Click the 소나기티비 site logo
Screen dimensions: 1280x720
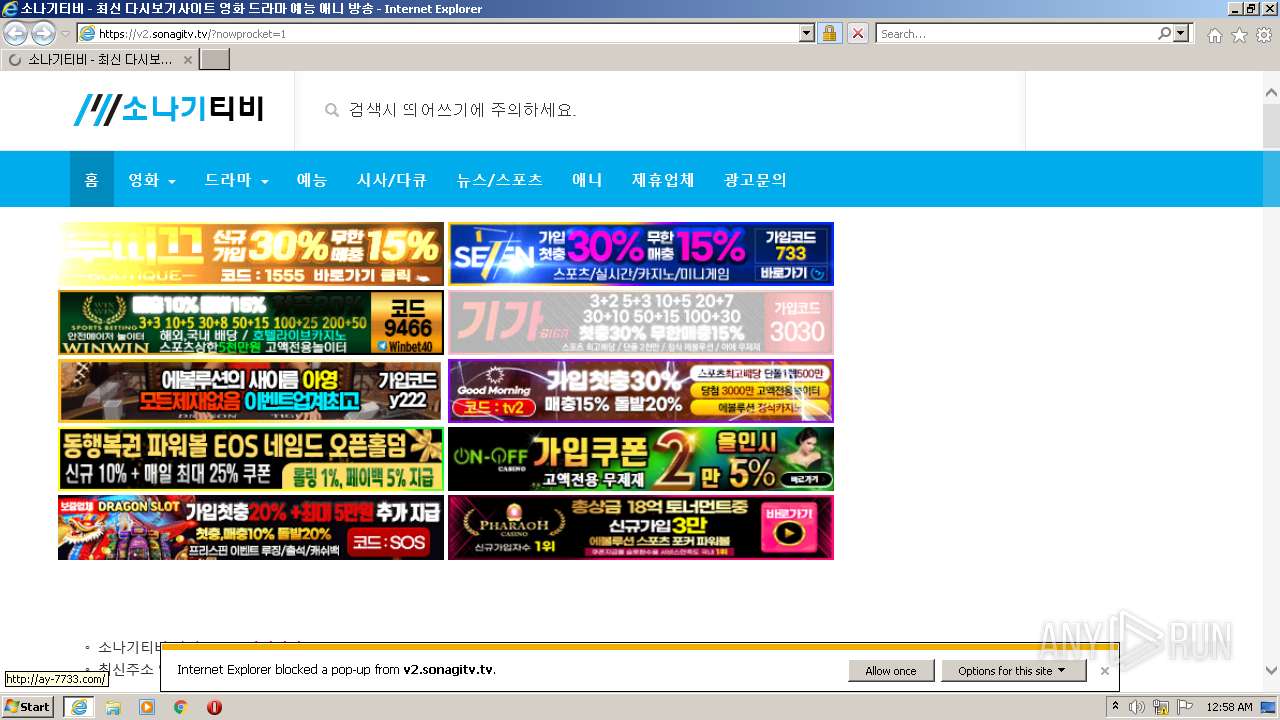(x=169, y=109)
